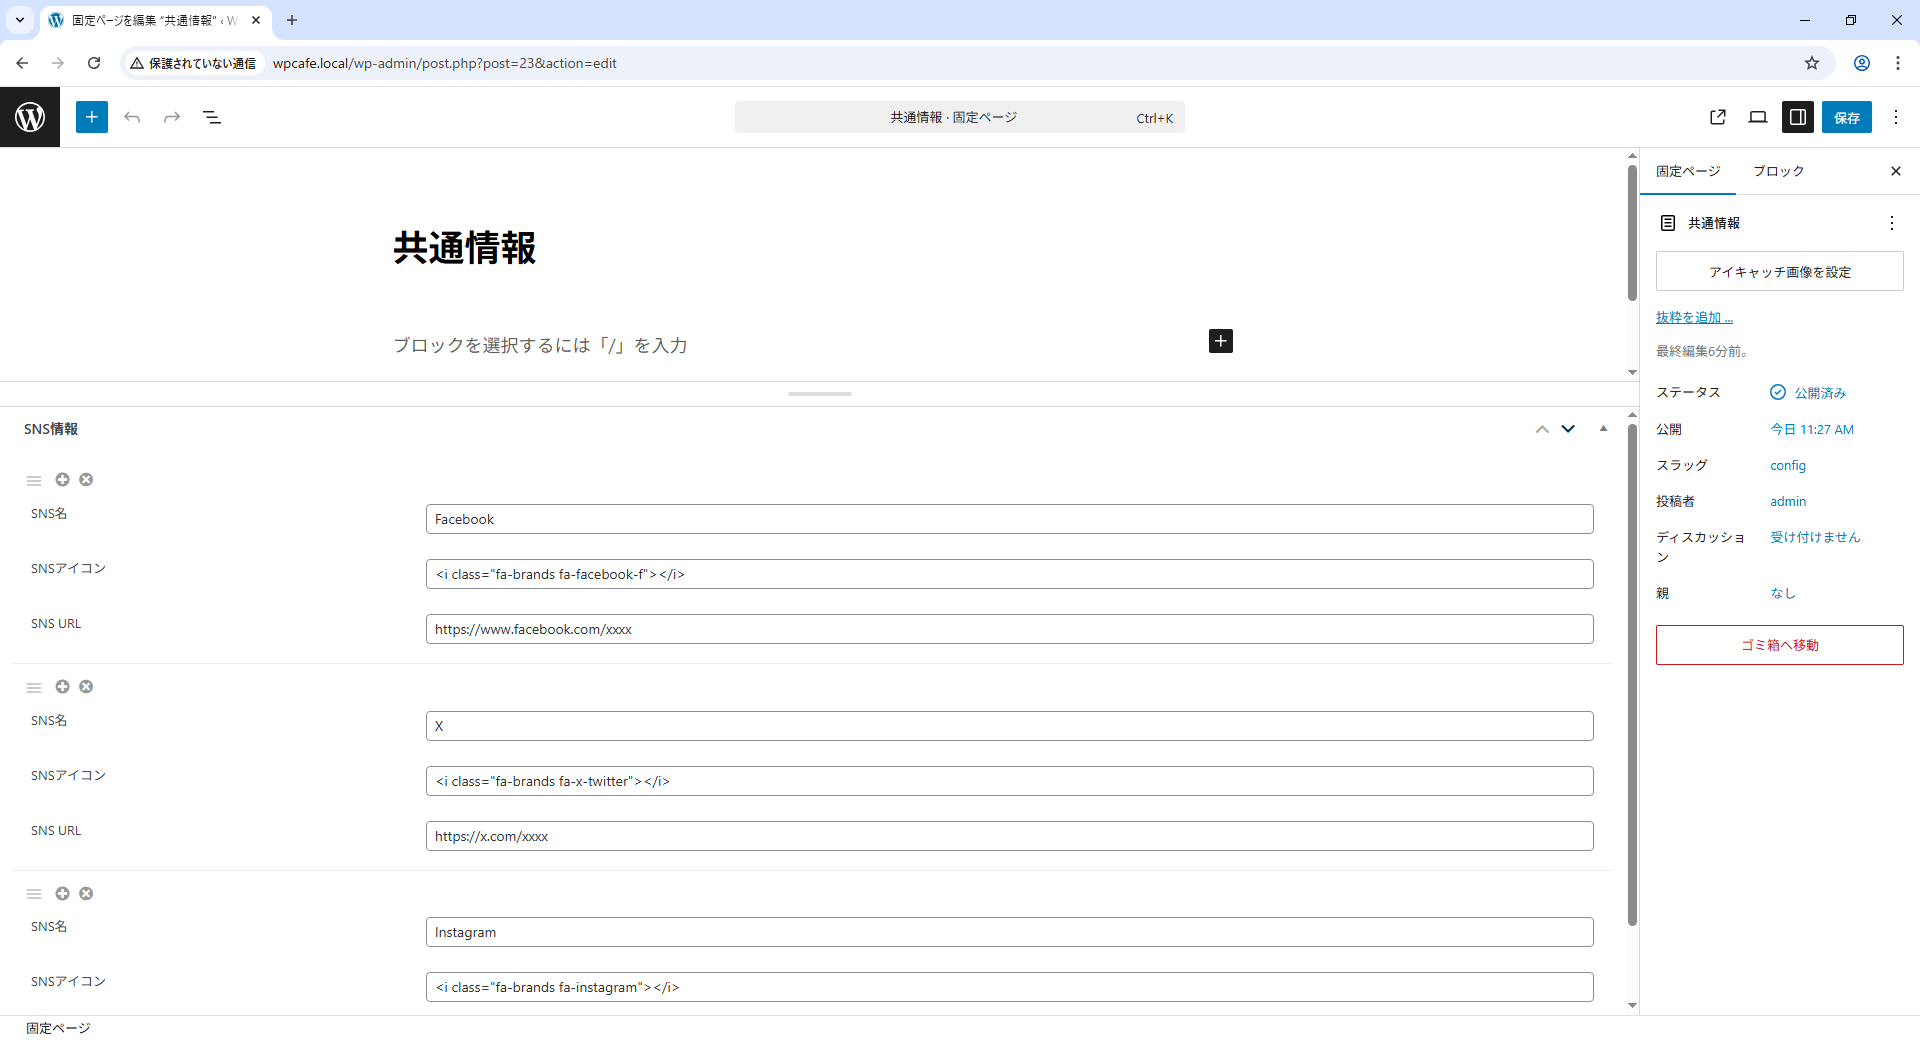Collapse the SNS情報 meta box

click(1603, 429)
